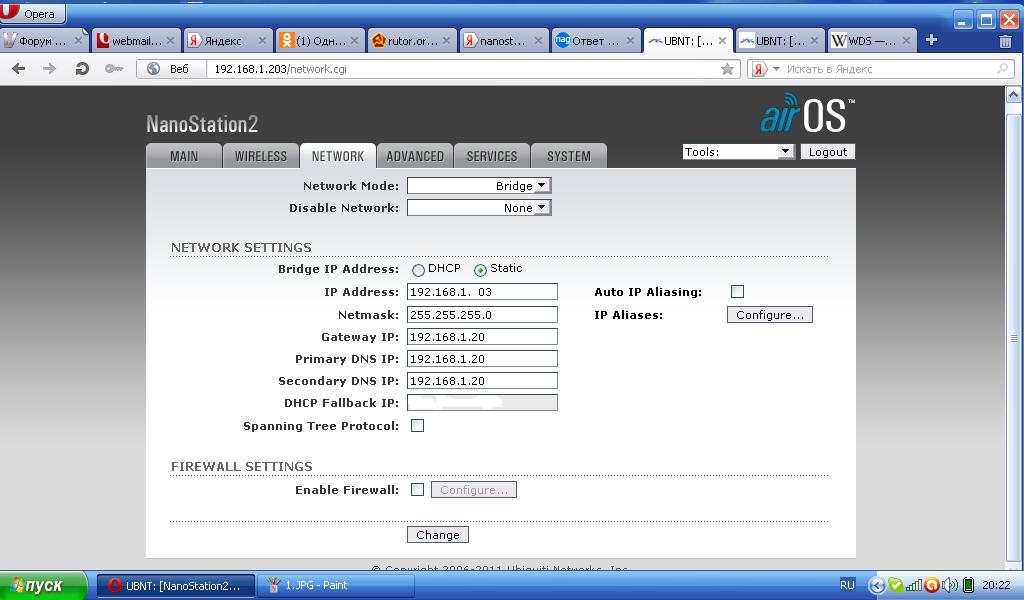Close the rutor.or tab
1024x600 pixels.
pos(446,40)
